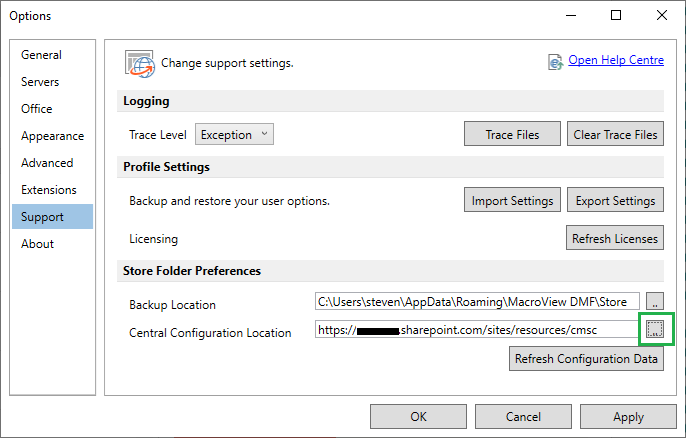Screen dimensions: 686x438
Task: Click the support settings globe icon
Action: point(140,64)
